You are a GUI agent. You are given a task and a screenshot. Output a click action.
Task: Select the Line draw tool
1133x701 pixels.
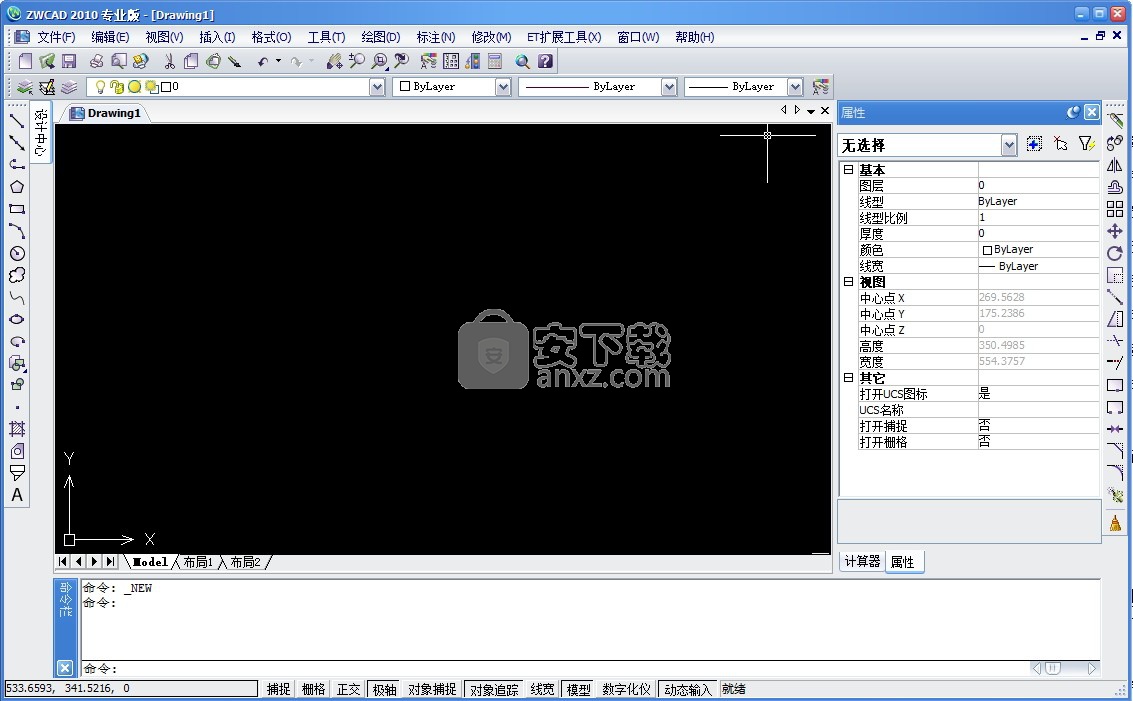tap(17, 121)
